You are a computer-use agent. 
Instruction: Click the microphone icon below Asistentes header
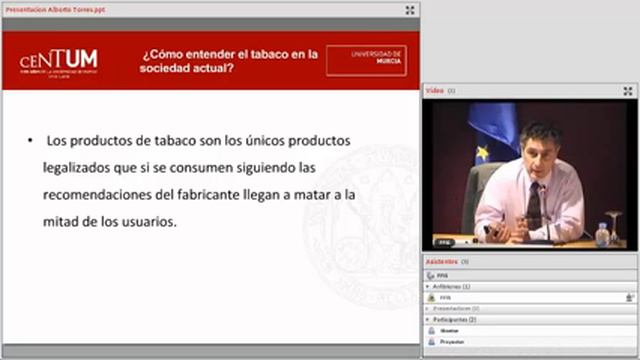[430, 276]
